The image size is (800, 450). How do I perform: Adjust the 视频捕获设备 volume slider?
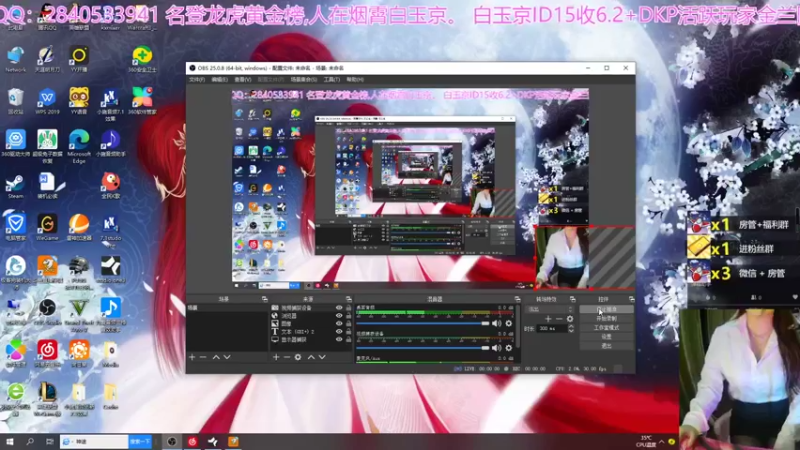coord(422,348)
